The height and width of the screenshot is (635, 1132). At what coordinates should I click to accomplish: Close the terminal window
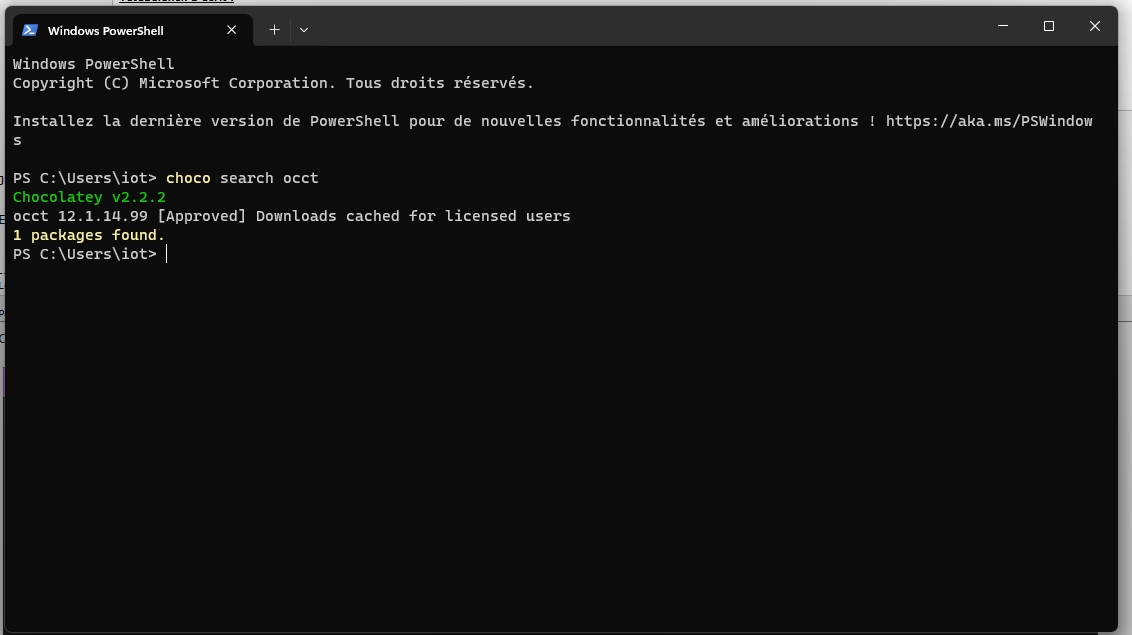pyautogui.click(x=1095, y=27)
